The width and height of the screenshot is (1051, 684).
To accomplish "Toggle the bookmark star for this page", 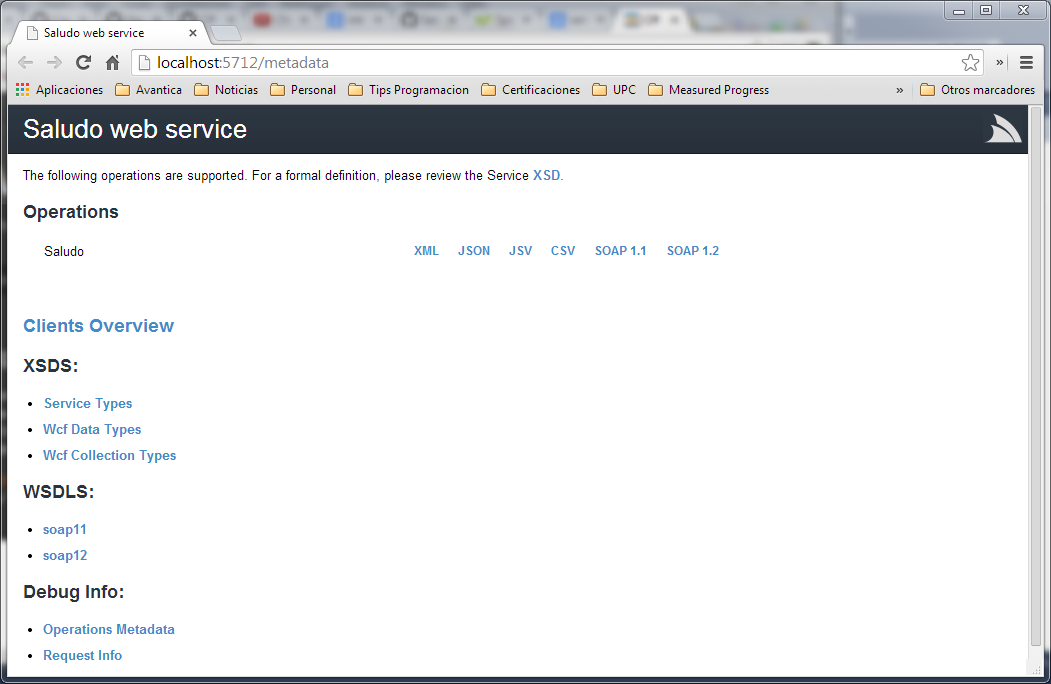I will [970, 62].
